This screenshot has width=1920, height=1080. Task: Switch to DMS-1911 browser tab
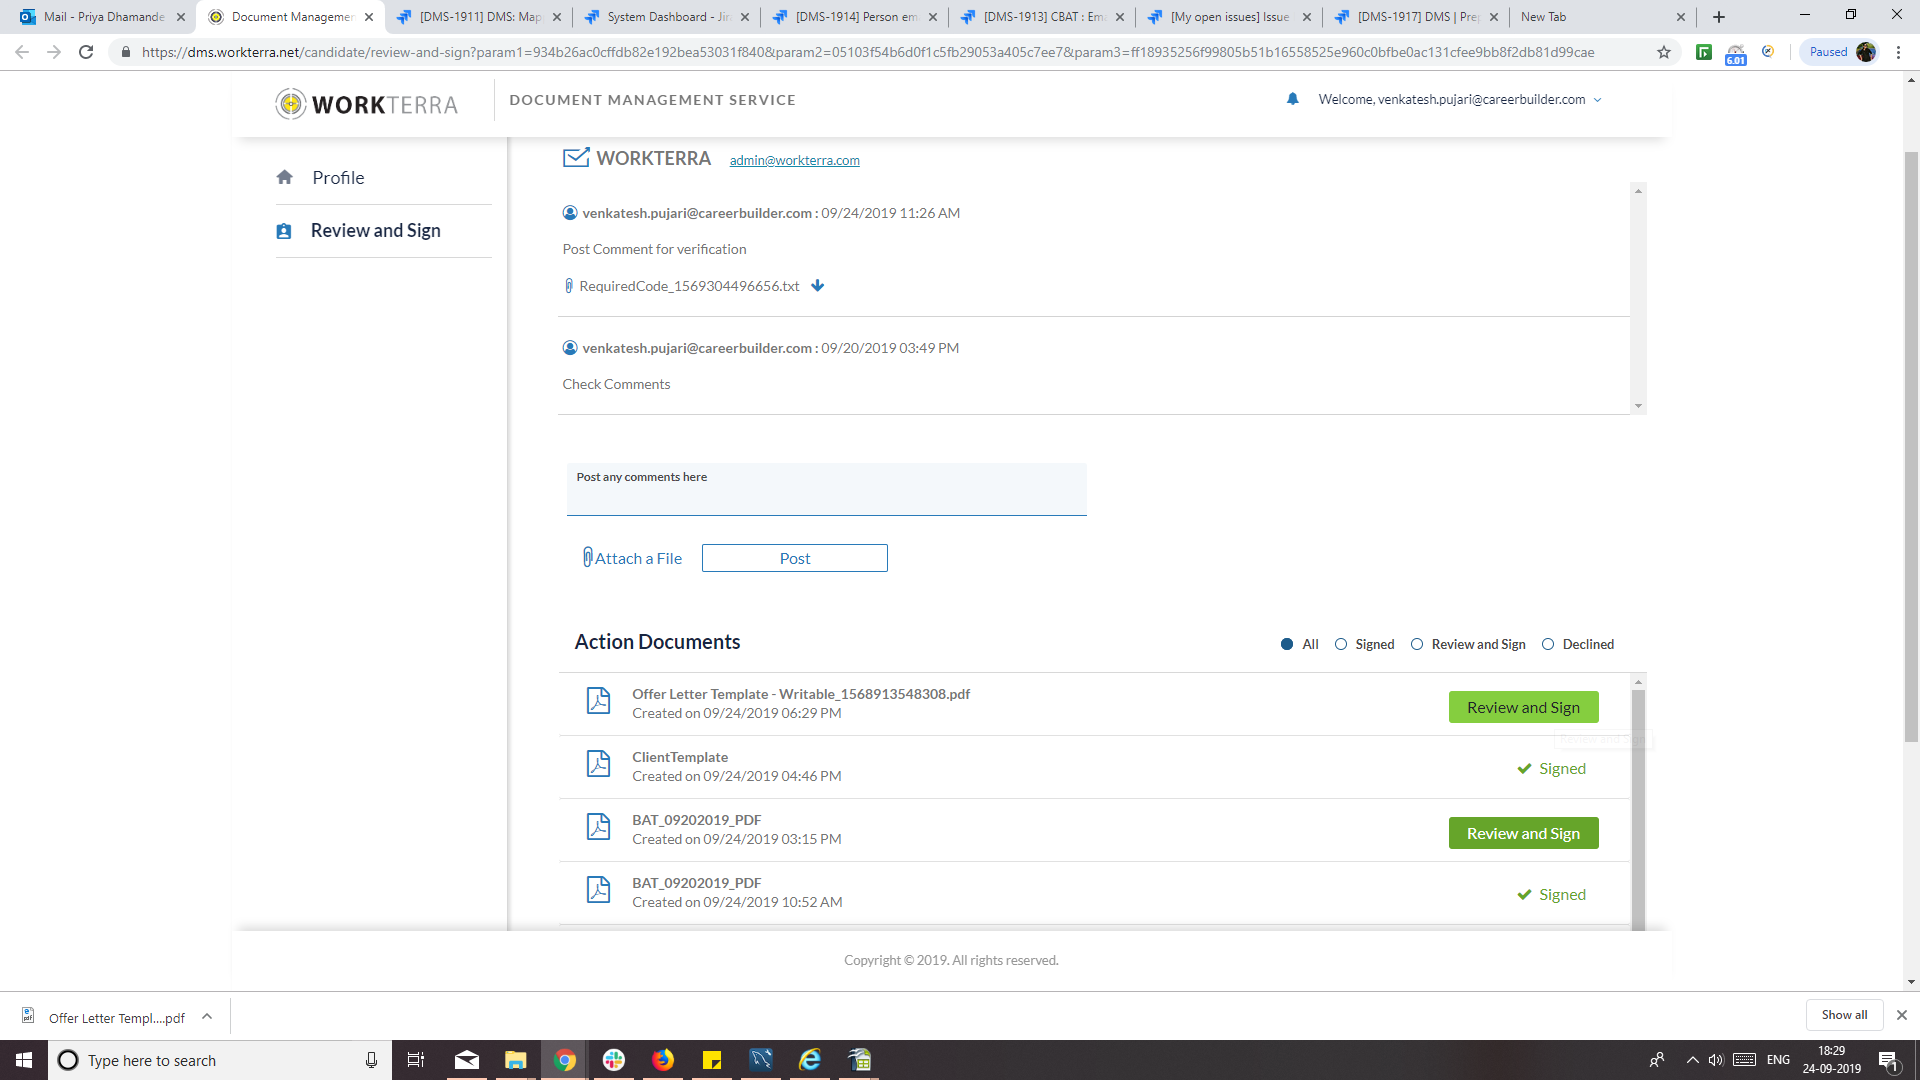(480, 17)
